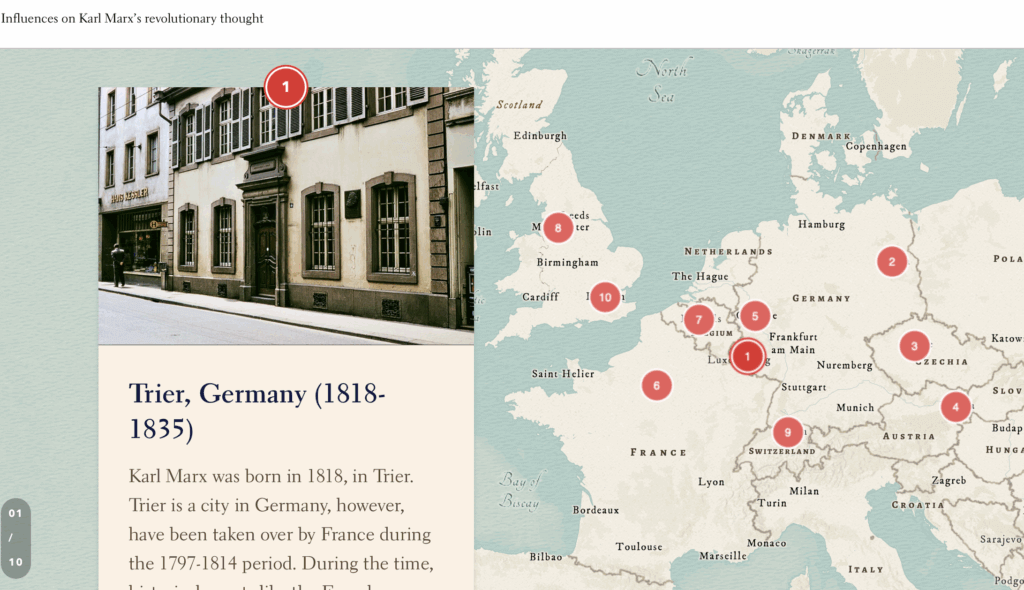Click the 01 / 10 slide counter
1024x590 pixels.
[15, 538]
